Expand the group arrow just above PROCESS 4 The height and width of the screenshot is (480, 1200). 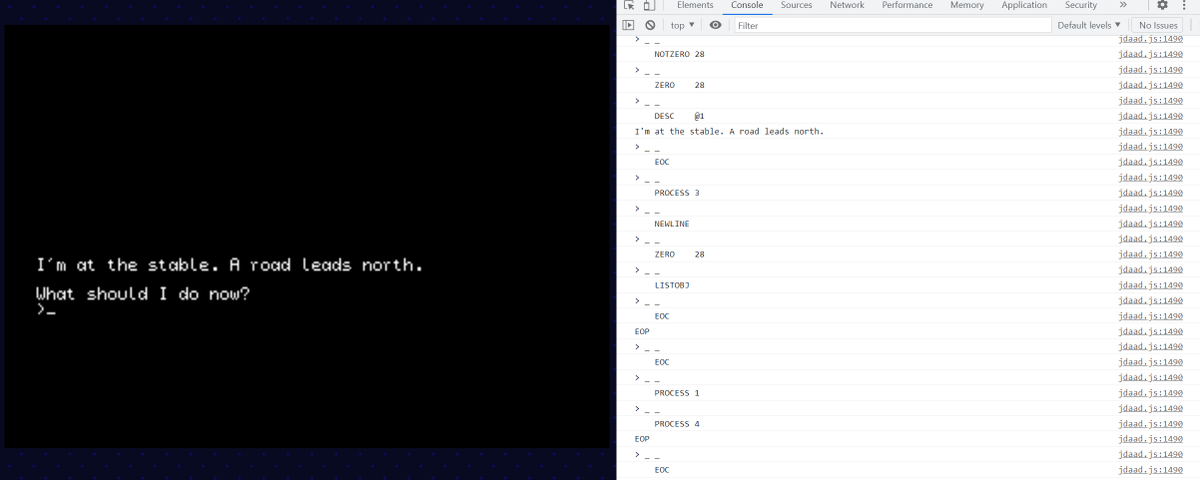click(x=637, y=409)
